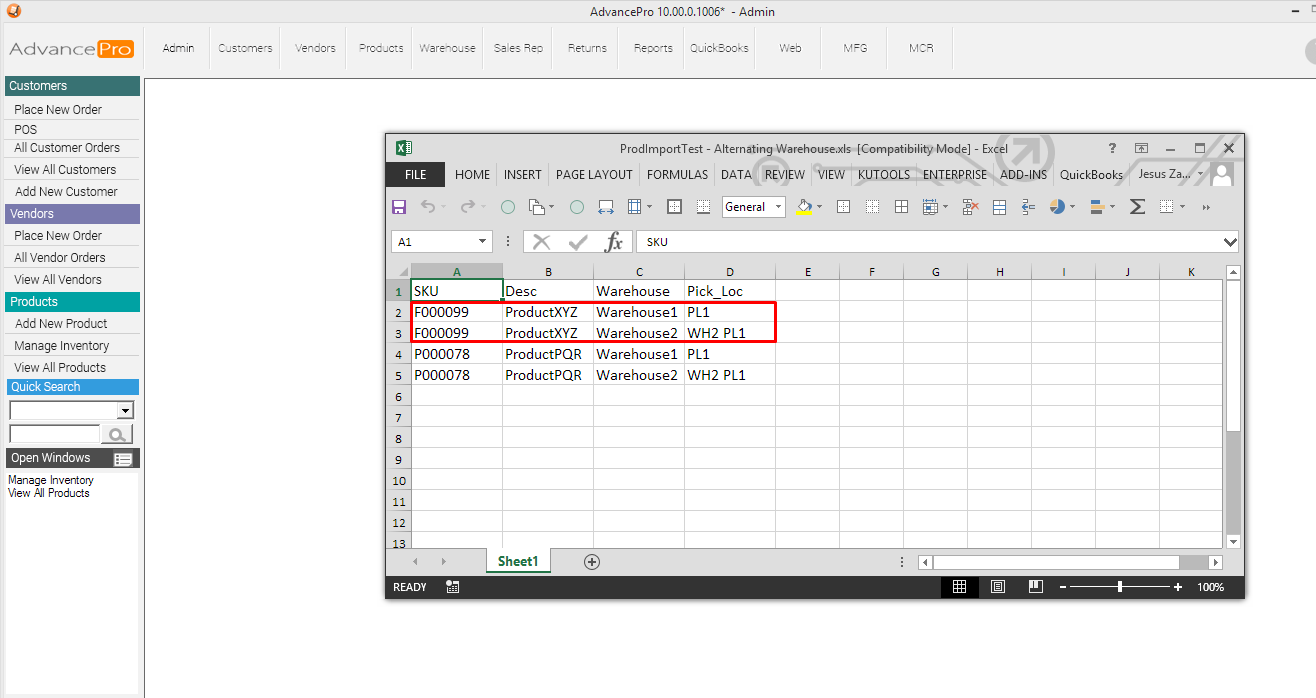This screenshot has height=698, width=1316.
Task: Click Add New Product link
Action: point(61,324)
